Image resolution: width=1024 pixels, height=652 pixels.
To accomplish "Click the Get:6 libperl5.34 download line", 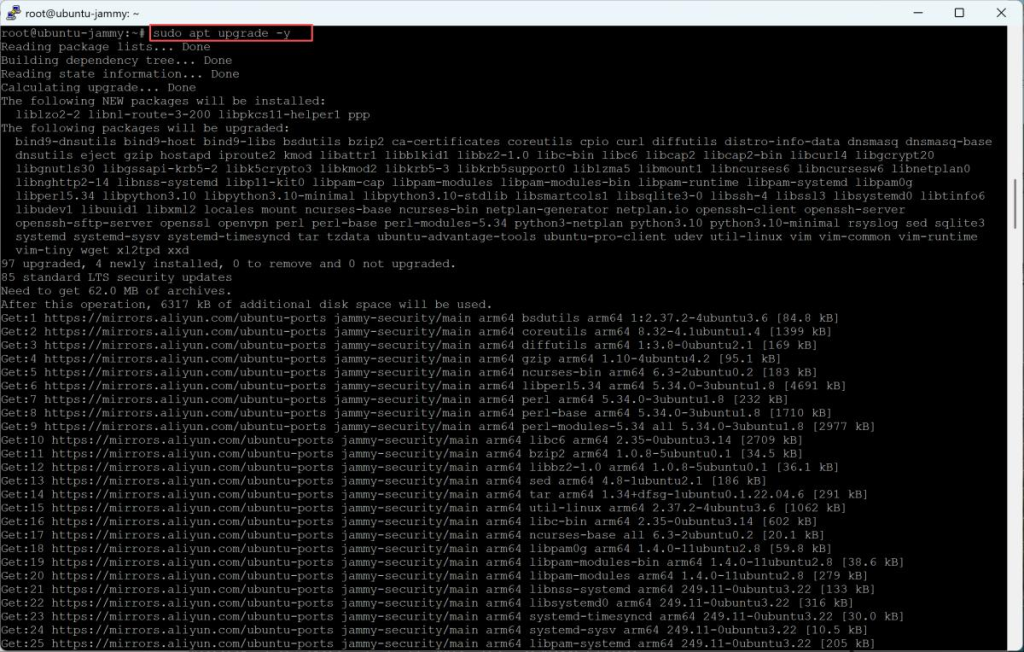I will click(423, 386).
